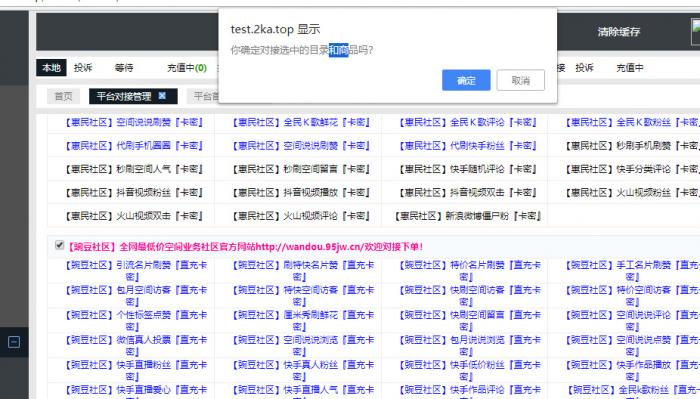Open 豌豆社区 微信真人投票 item
The image size is (700, 399).
[136, 345]
